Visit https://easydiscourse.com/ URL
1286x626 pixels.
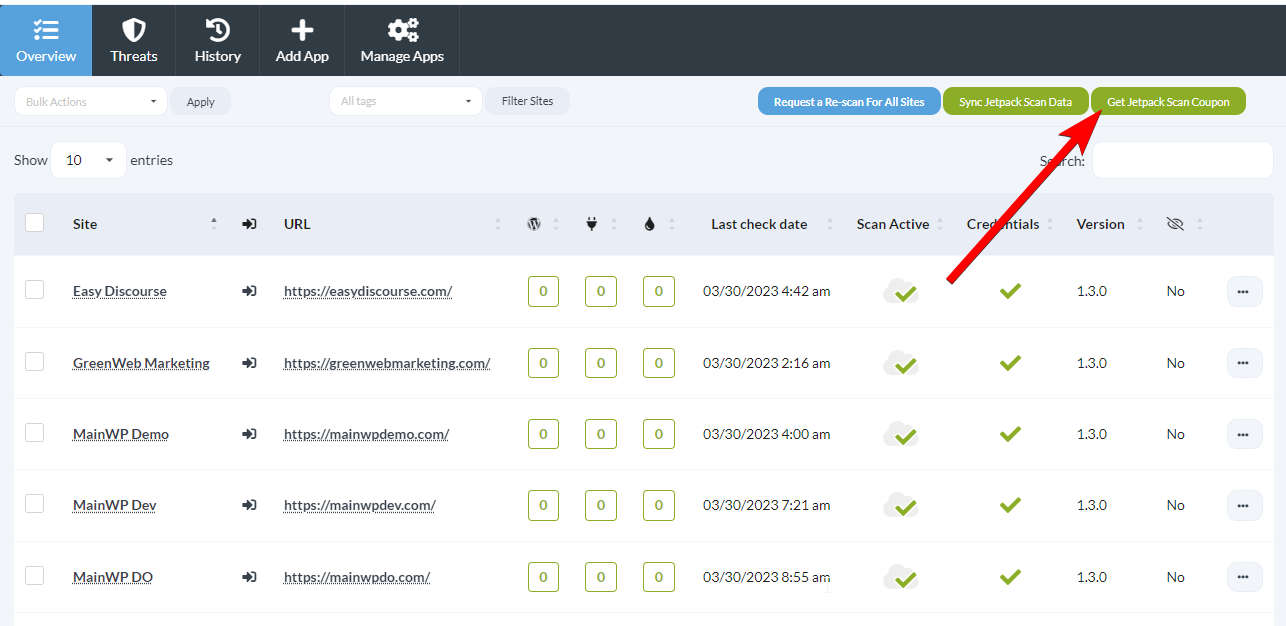coord(368,291)
